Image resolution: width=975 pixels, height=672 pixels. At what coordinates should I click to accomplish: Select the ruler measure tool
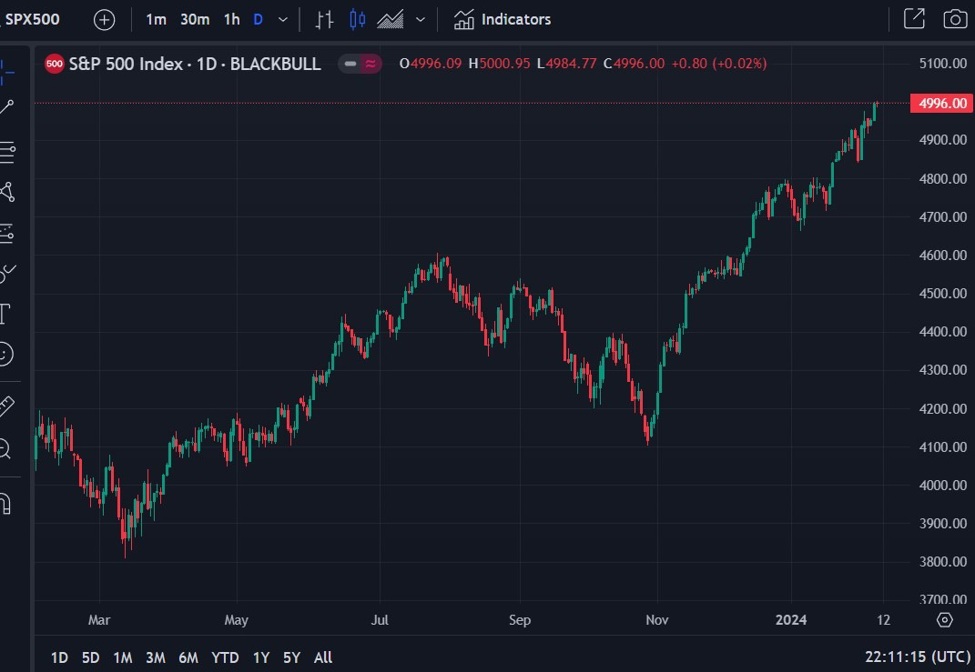[6, 406]
